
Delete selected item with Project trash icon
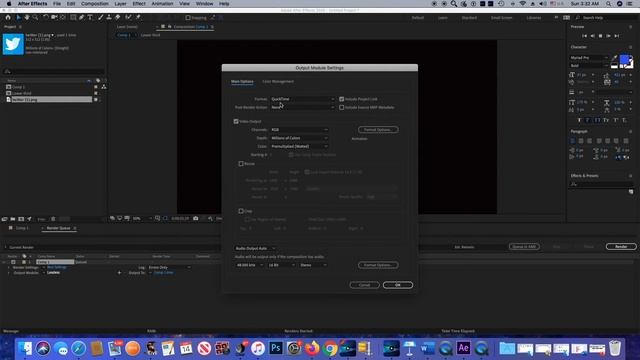pyautogui.click(x=53, y=219)
